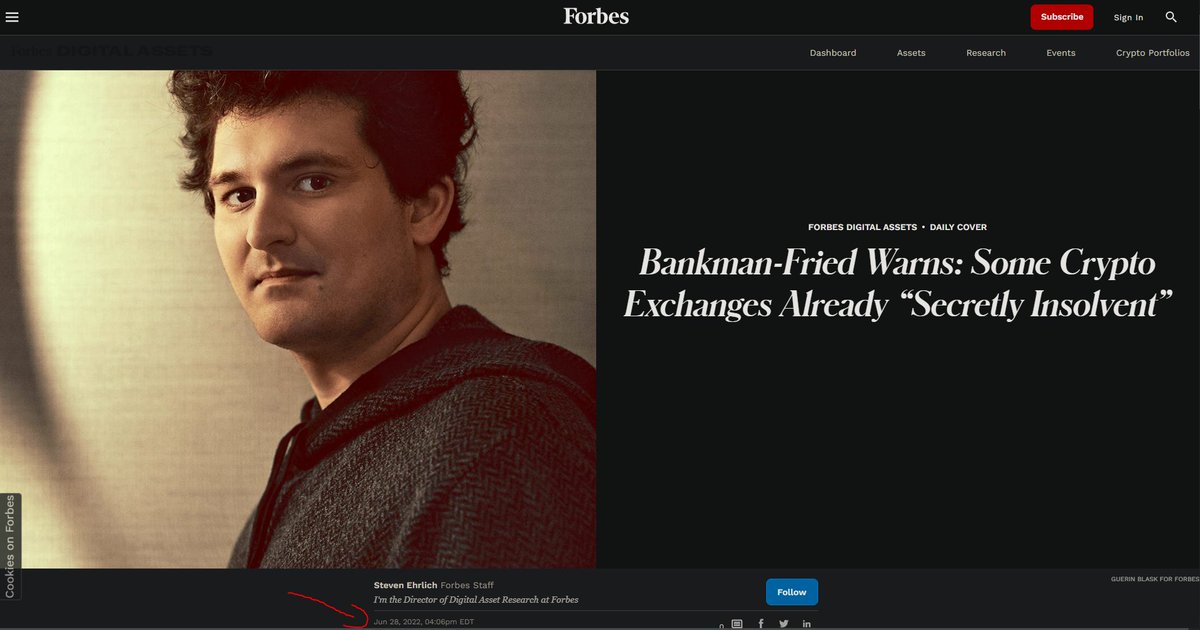
Task: Open the comments icon
Action: pyautogui.click(x=737, y=624)
